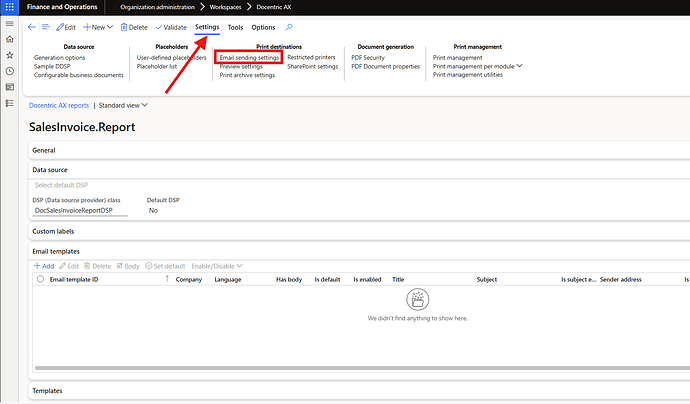Open PDF Security
Viewport: 690px width, 404px height.
coord(368,58)
